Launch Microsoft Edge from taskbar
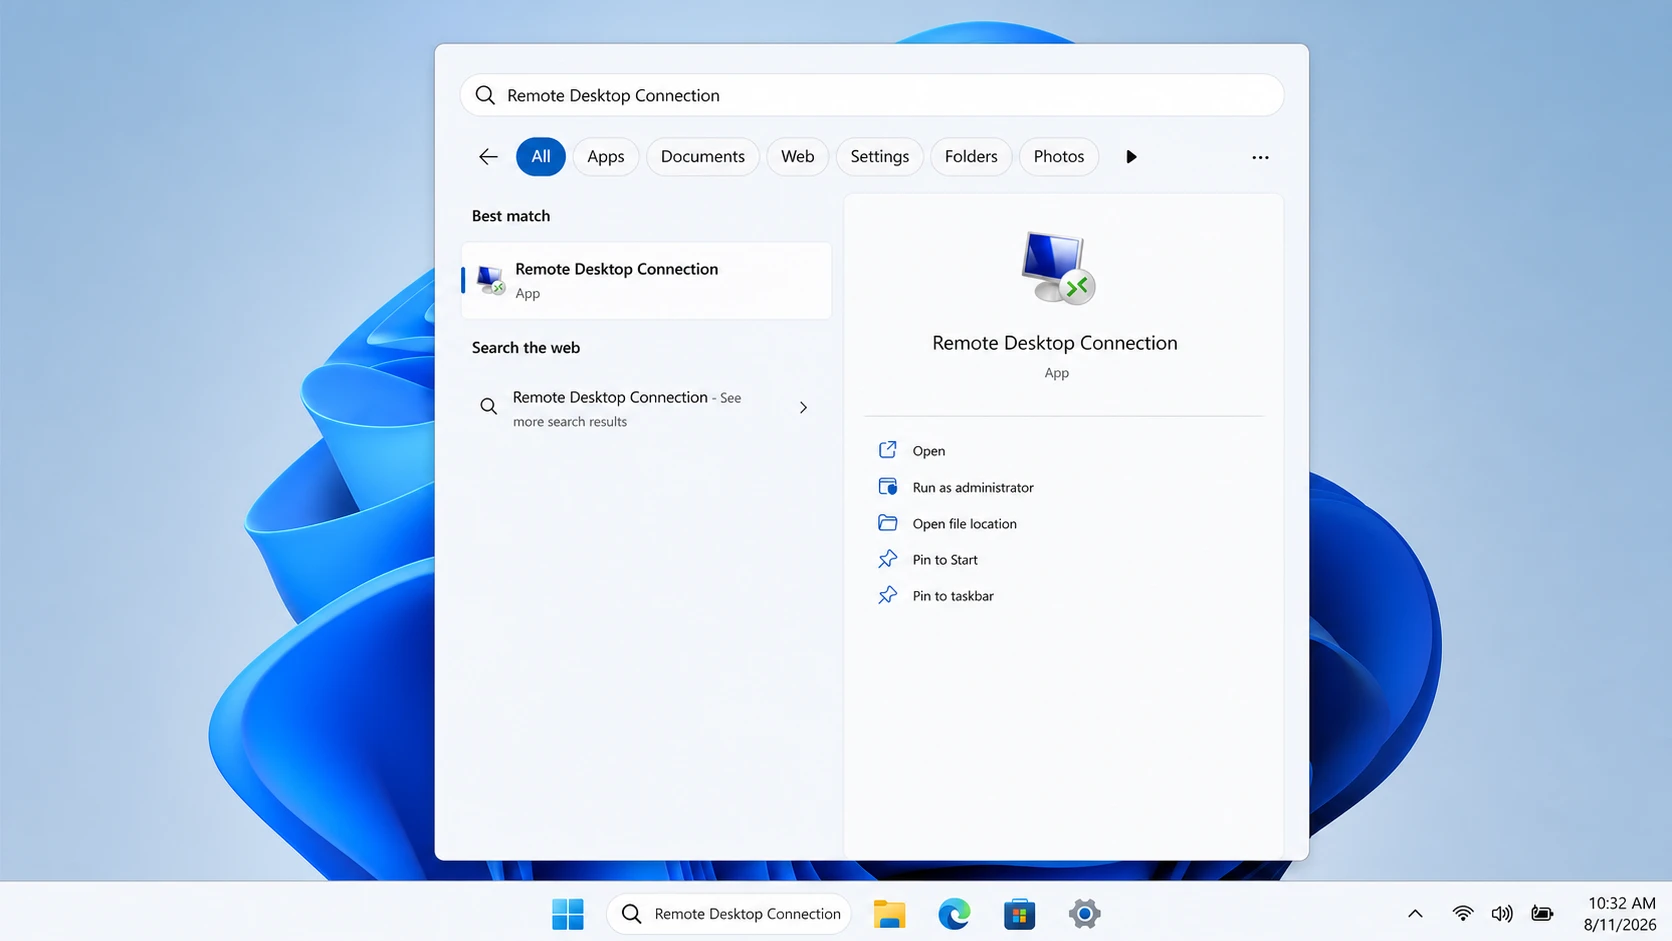The image size is (1672, 941). coord(954,913)
